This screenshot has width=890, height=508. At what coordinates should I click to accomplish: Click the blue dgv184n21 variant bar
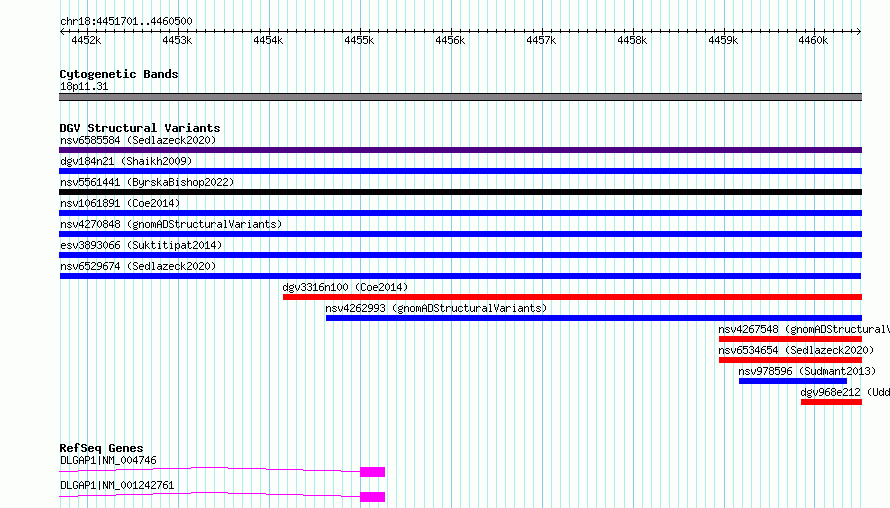[x=460, y=171]
